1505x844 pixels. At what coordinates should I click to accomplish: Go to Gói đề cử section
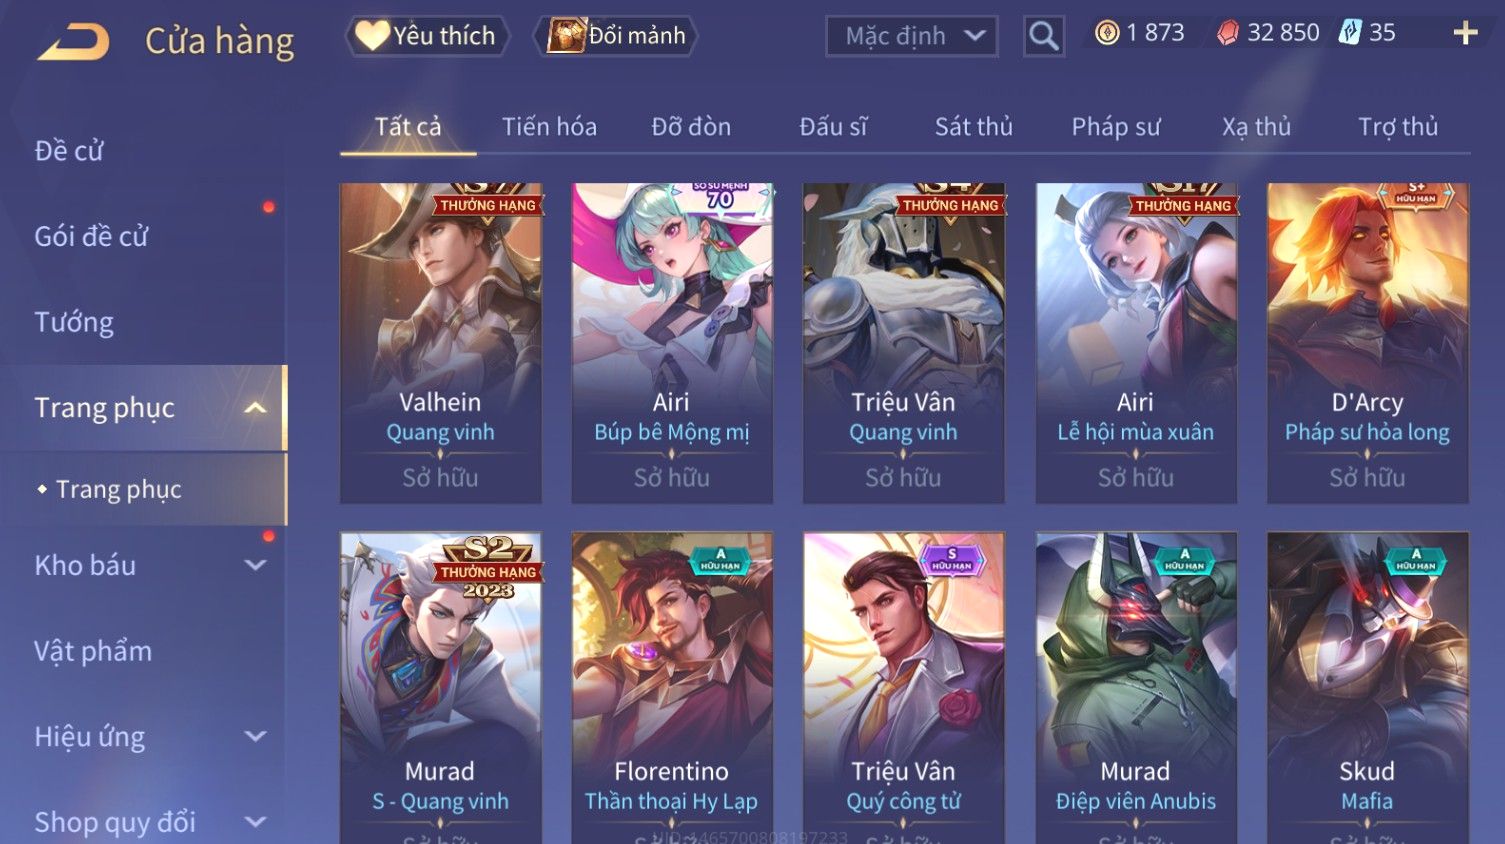(91, 236)
